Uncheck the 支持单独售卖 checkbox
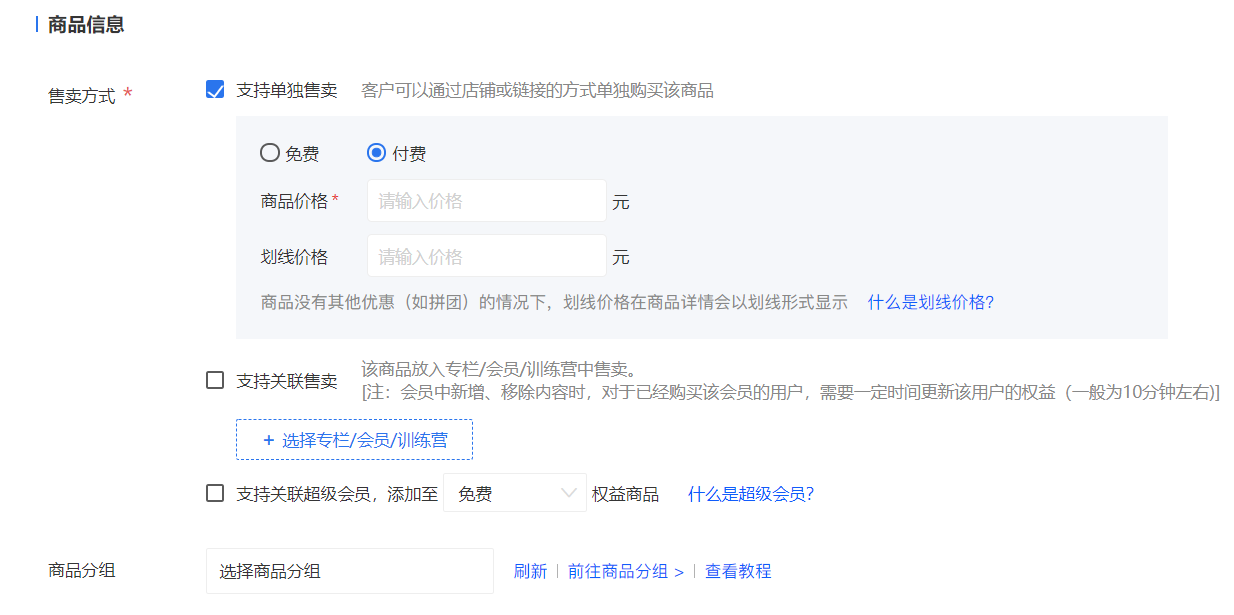1234x615 pixels. coord(215,90)
